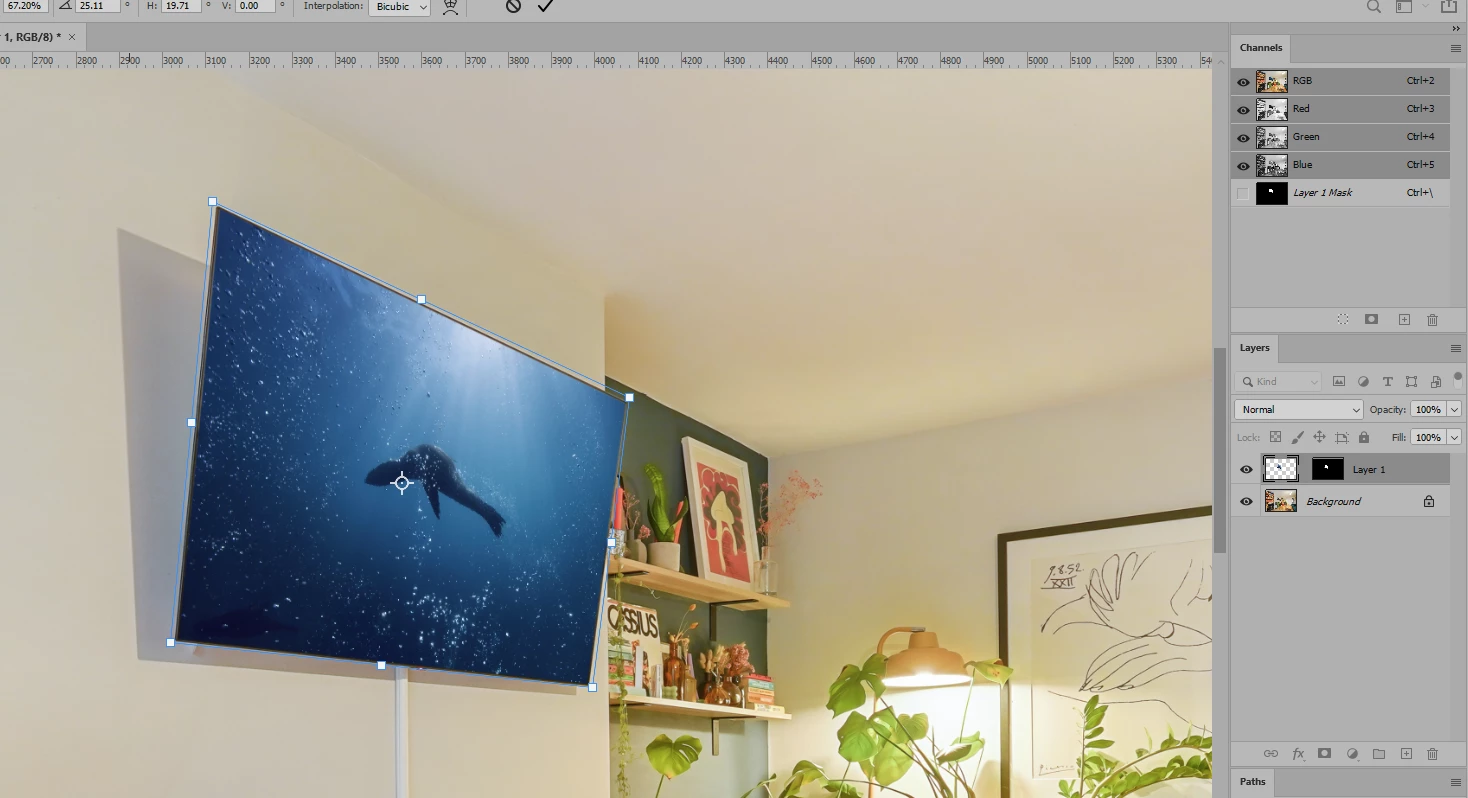Open the Opacity slider dropdown arrow

[x=1454, y=409]
